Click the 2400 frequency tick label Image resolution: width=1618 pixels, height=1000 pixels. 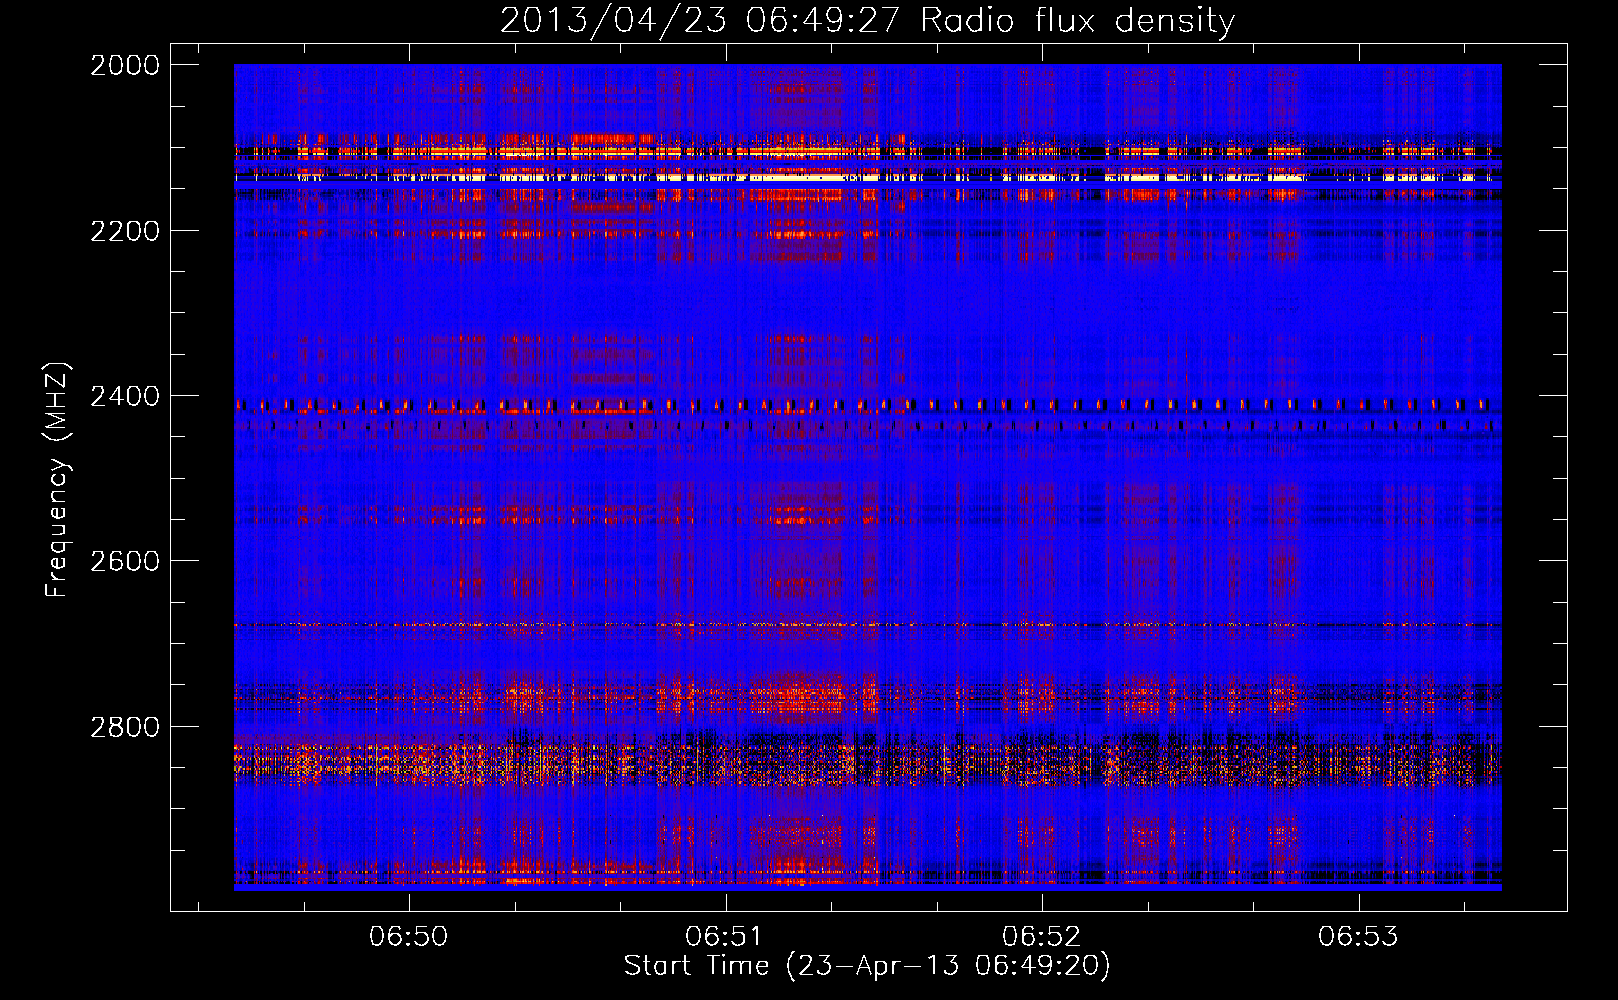[125, 397]
